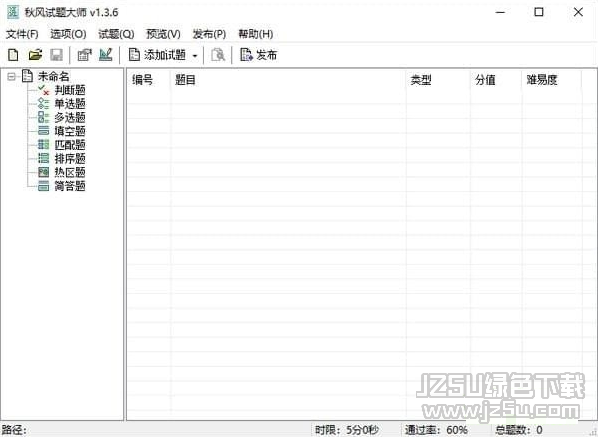598x437 pixels.
Task: Select 填空题 in the tree
Action: pyautogui.click(x=70, y=131)
